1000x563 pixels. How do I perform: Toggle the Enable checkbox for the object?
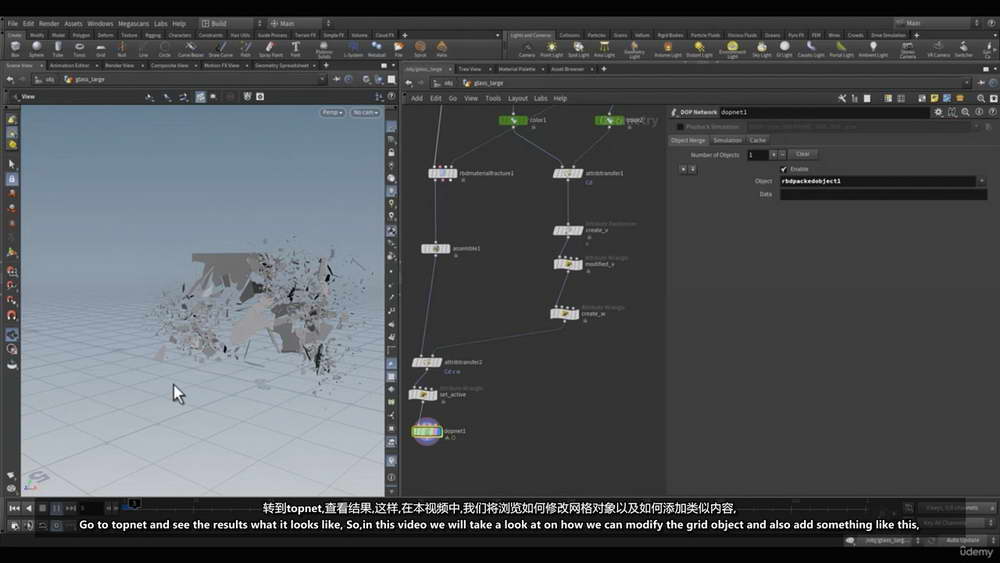(x=784, y=169)
